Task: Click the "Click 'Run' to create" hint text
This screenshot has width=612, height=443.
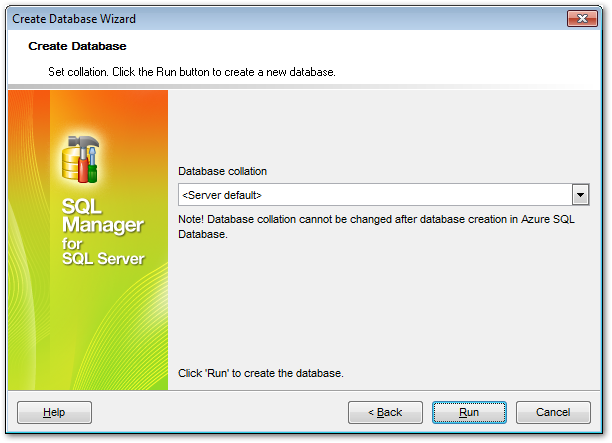Action: (x=261, y=373)
